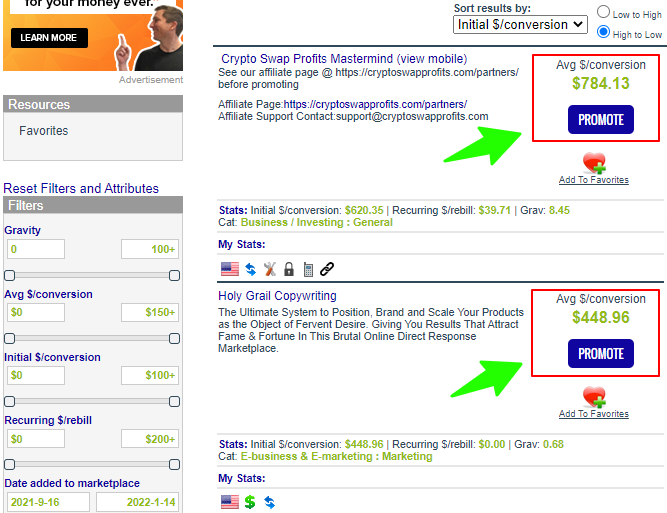
Task: Click Initial $/conversion minimum field
Action: point(36,375)
